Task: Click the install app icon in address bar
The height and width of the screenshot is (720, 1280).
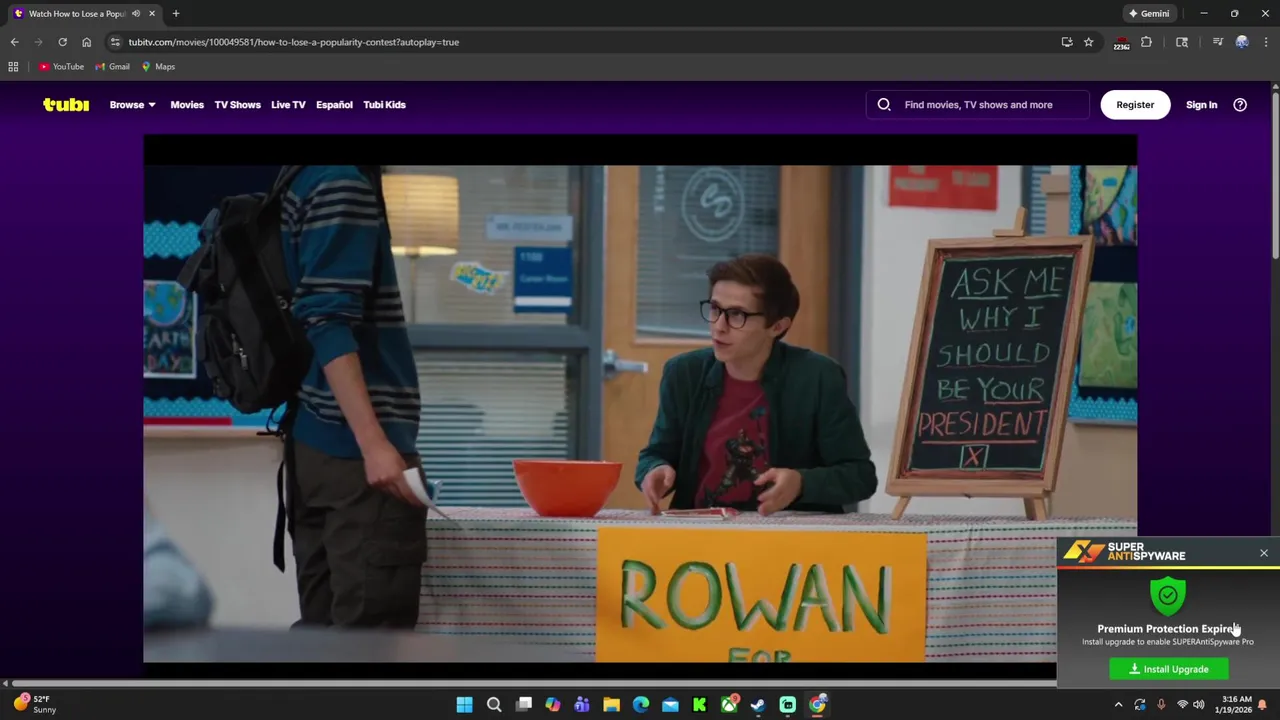Action: tap(1067, 42)
